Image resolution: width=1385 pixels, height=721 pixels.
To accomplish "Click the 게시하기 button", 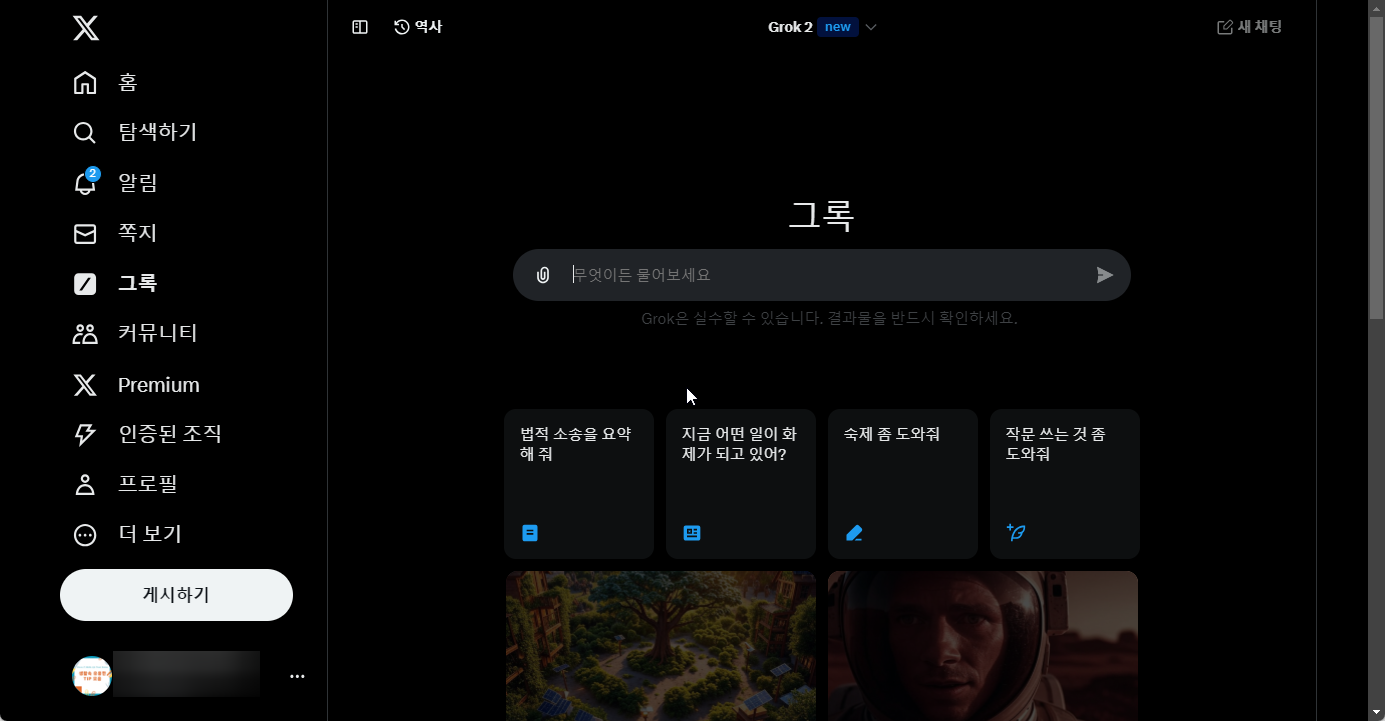I will 176,594.
